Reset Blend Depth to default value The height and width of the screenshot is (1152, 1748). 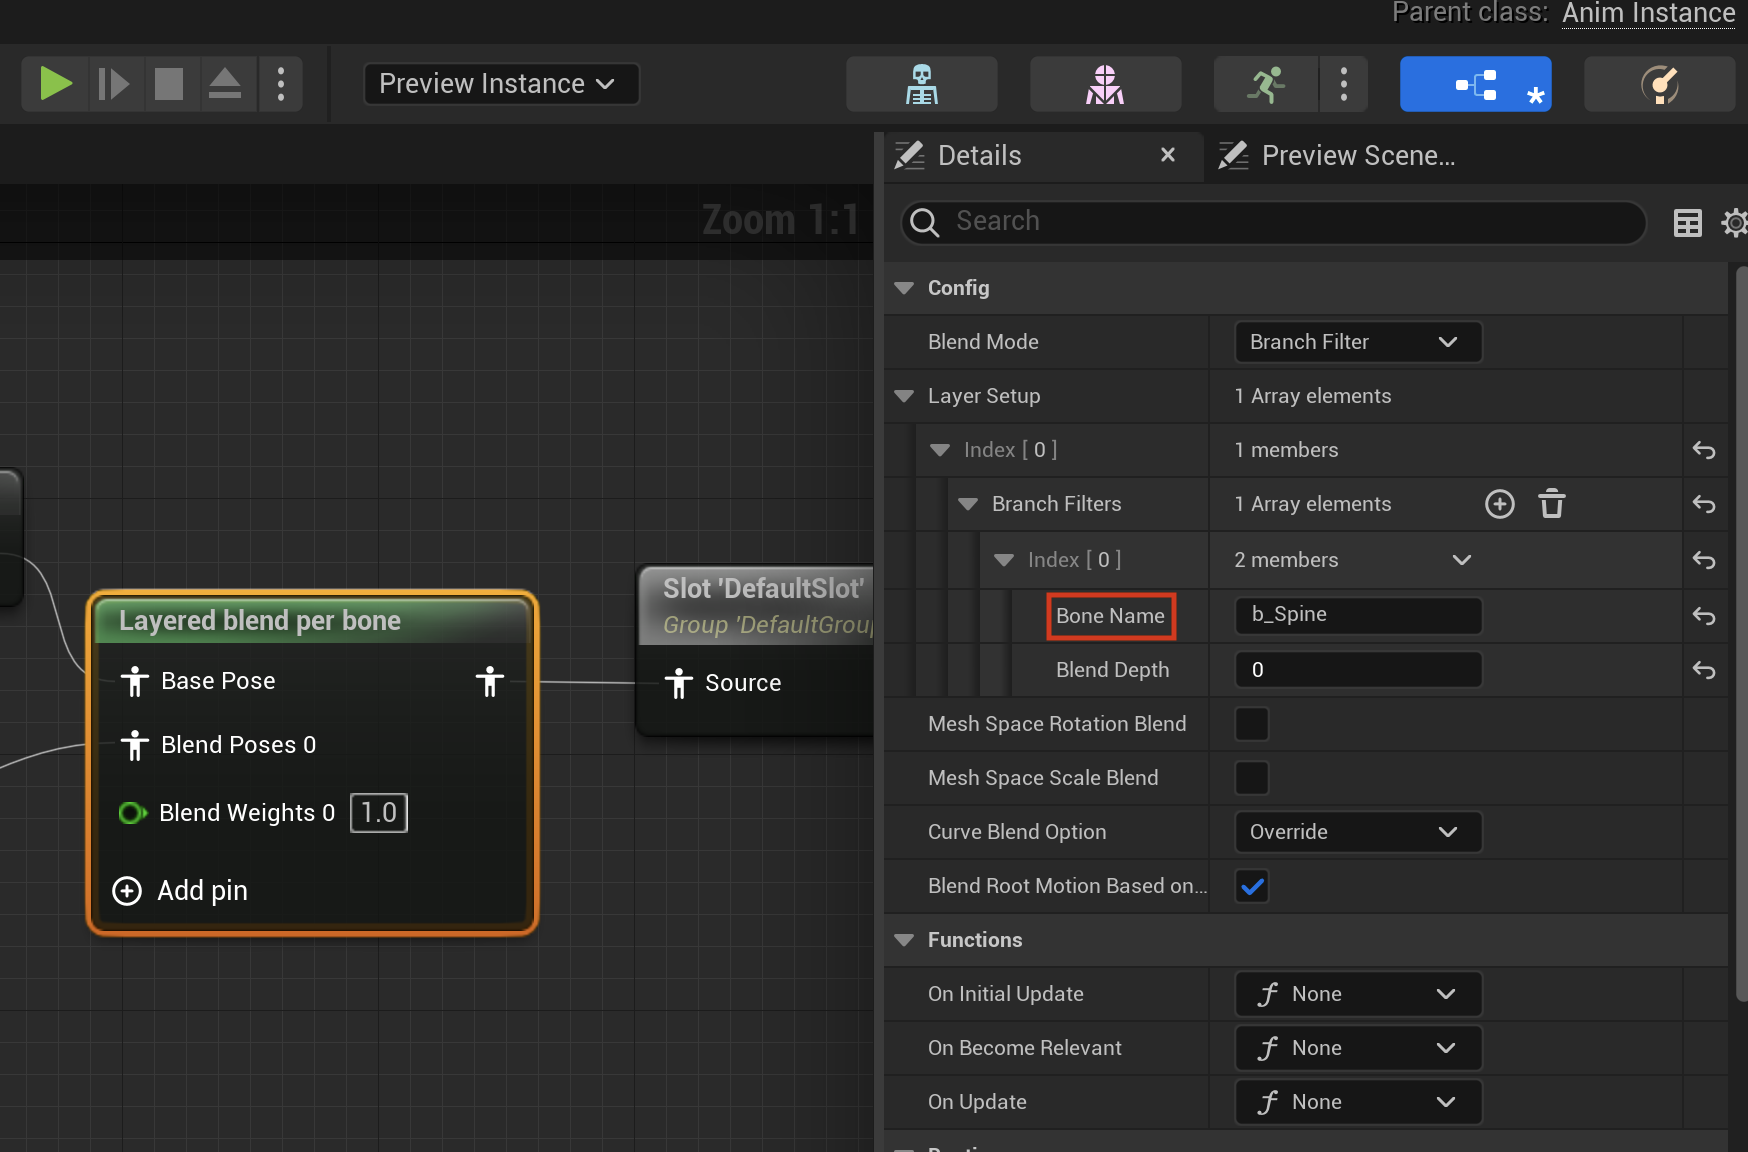tap(1703, 670)
